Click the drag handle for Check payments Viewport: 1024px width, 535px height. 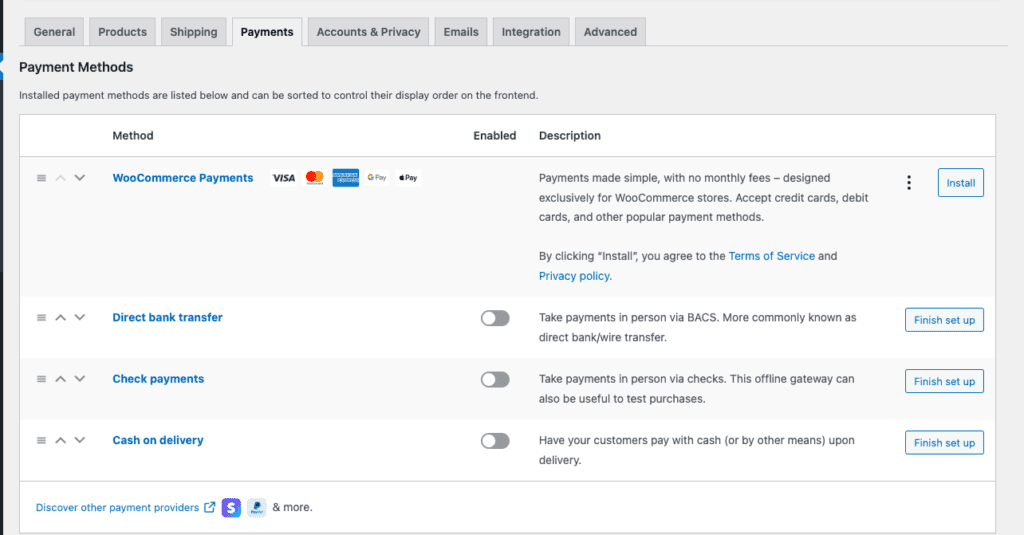pos(41,379)
